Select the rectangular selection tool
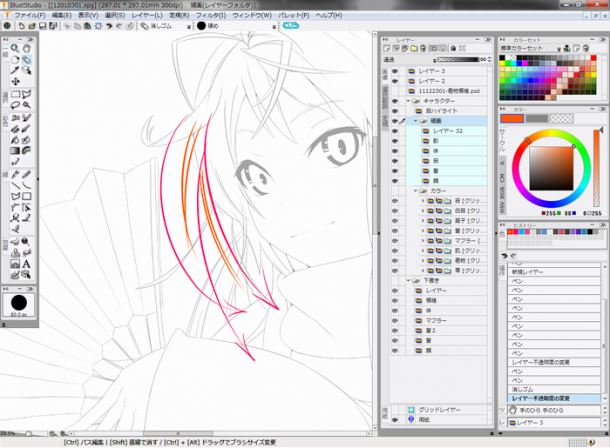This screenshot has width=610, height=448. [x=15, y=94]
